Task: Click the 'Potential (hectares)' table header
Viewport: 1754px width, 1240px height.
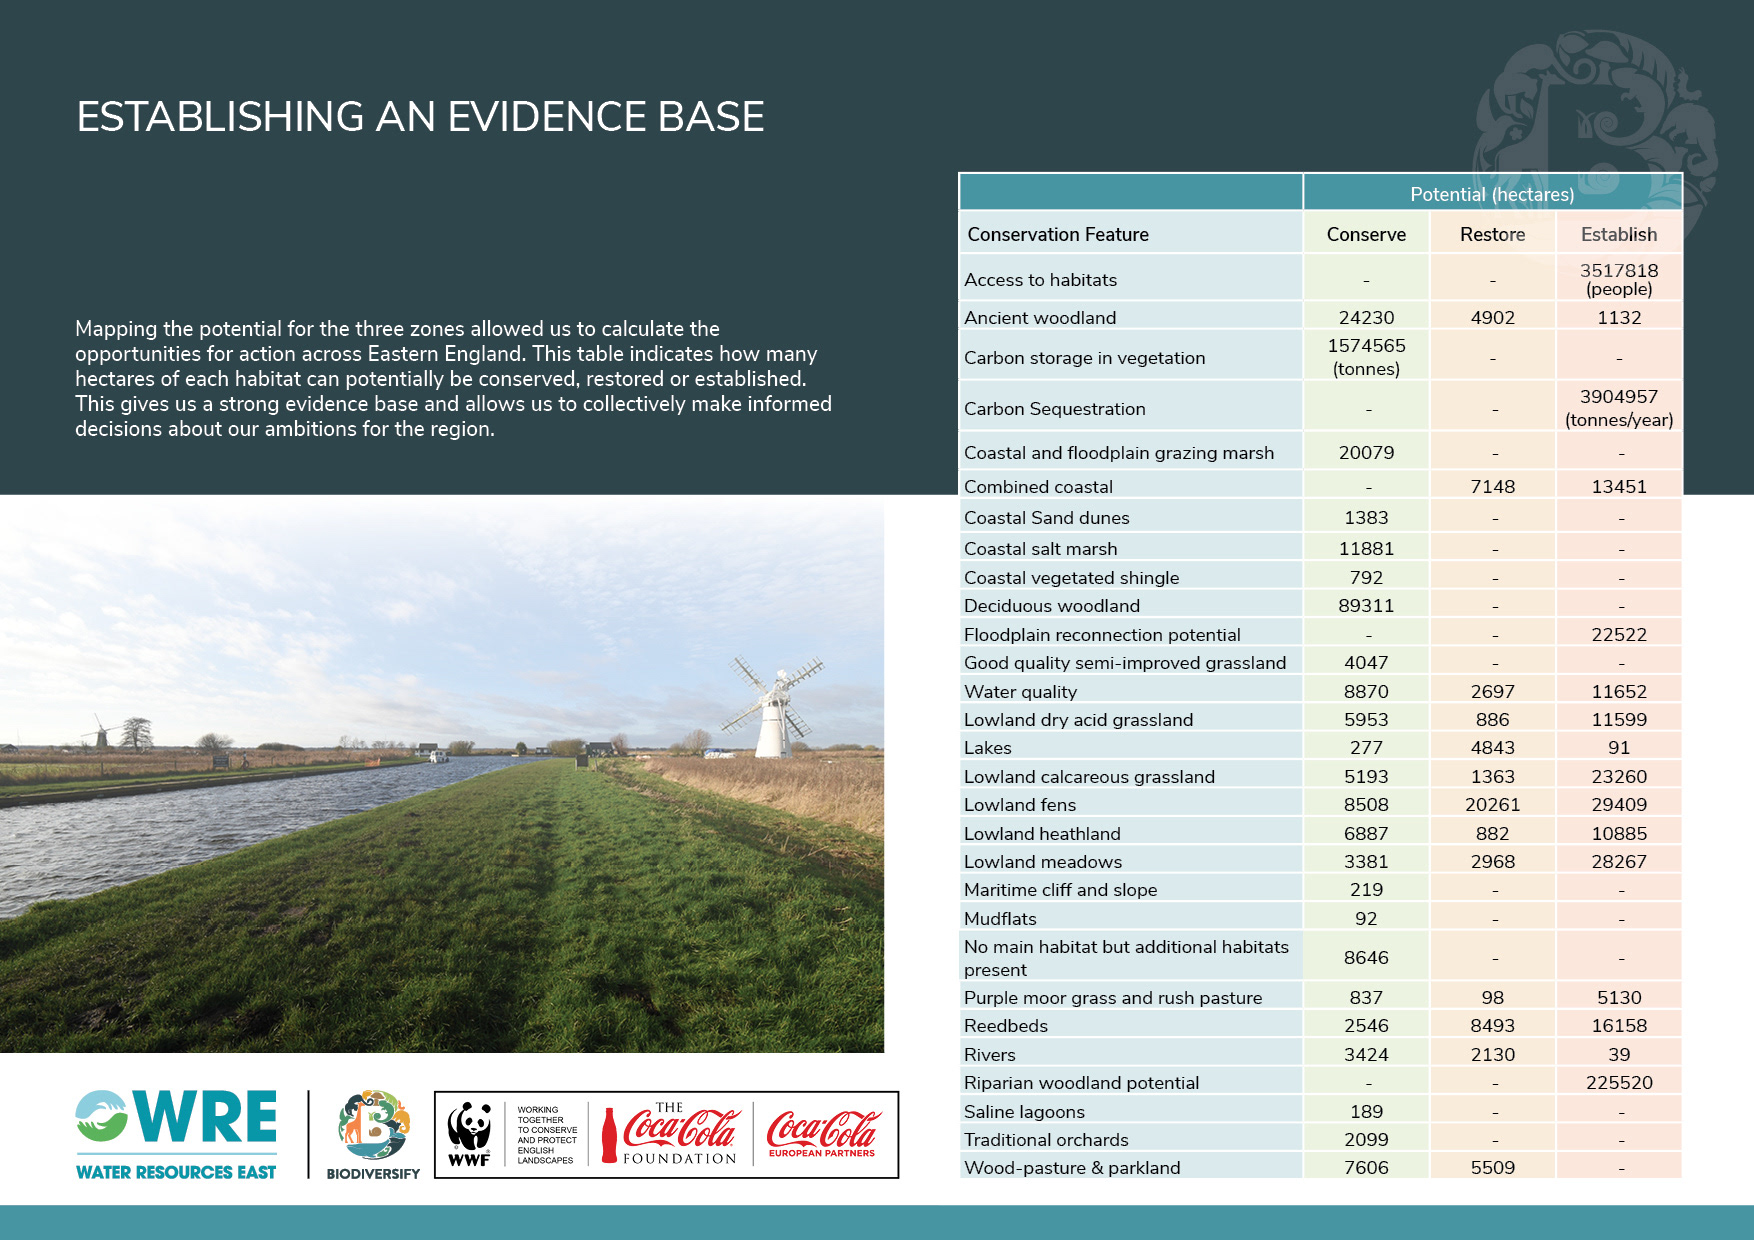Action: (x=1492, y=194)
